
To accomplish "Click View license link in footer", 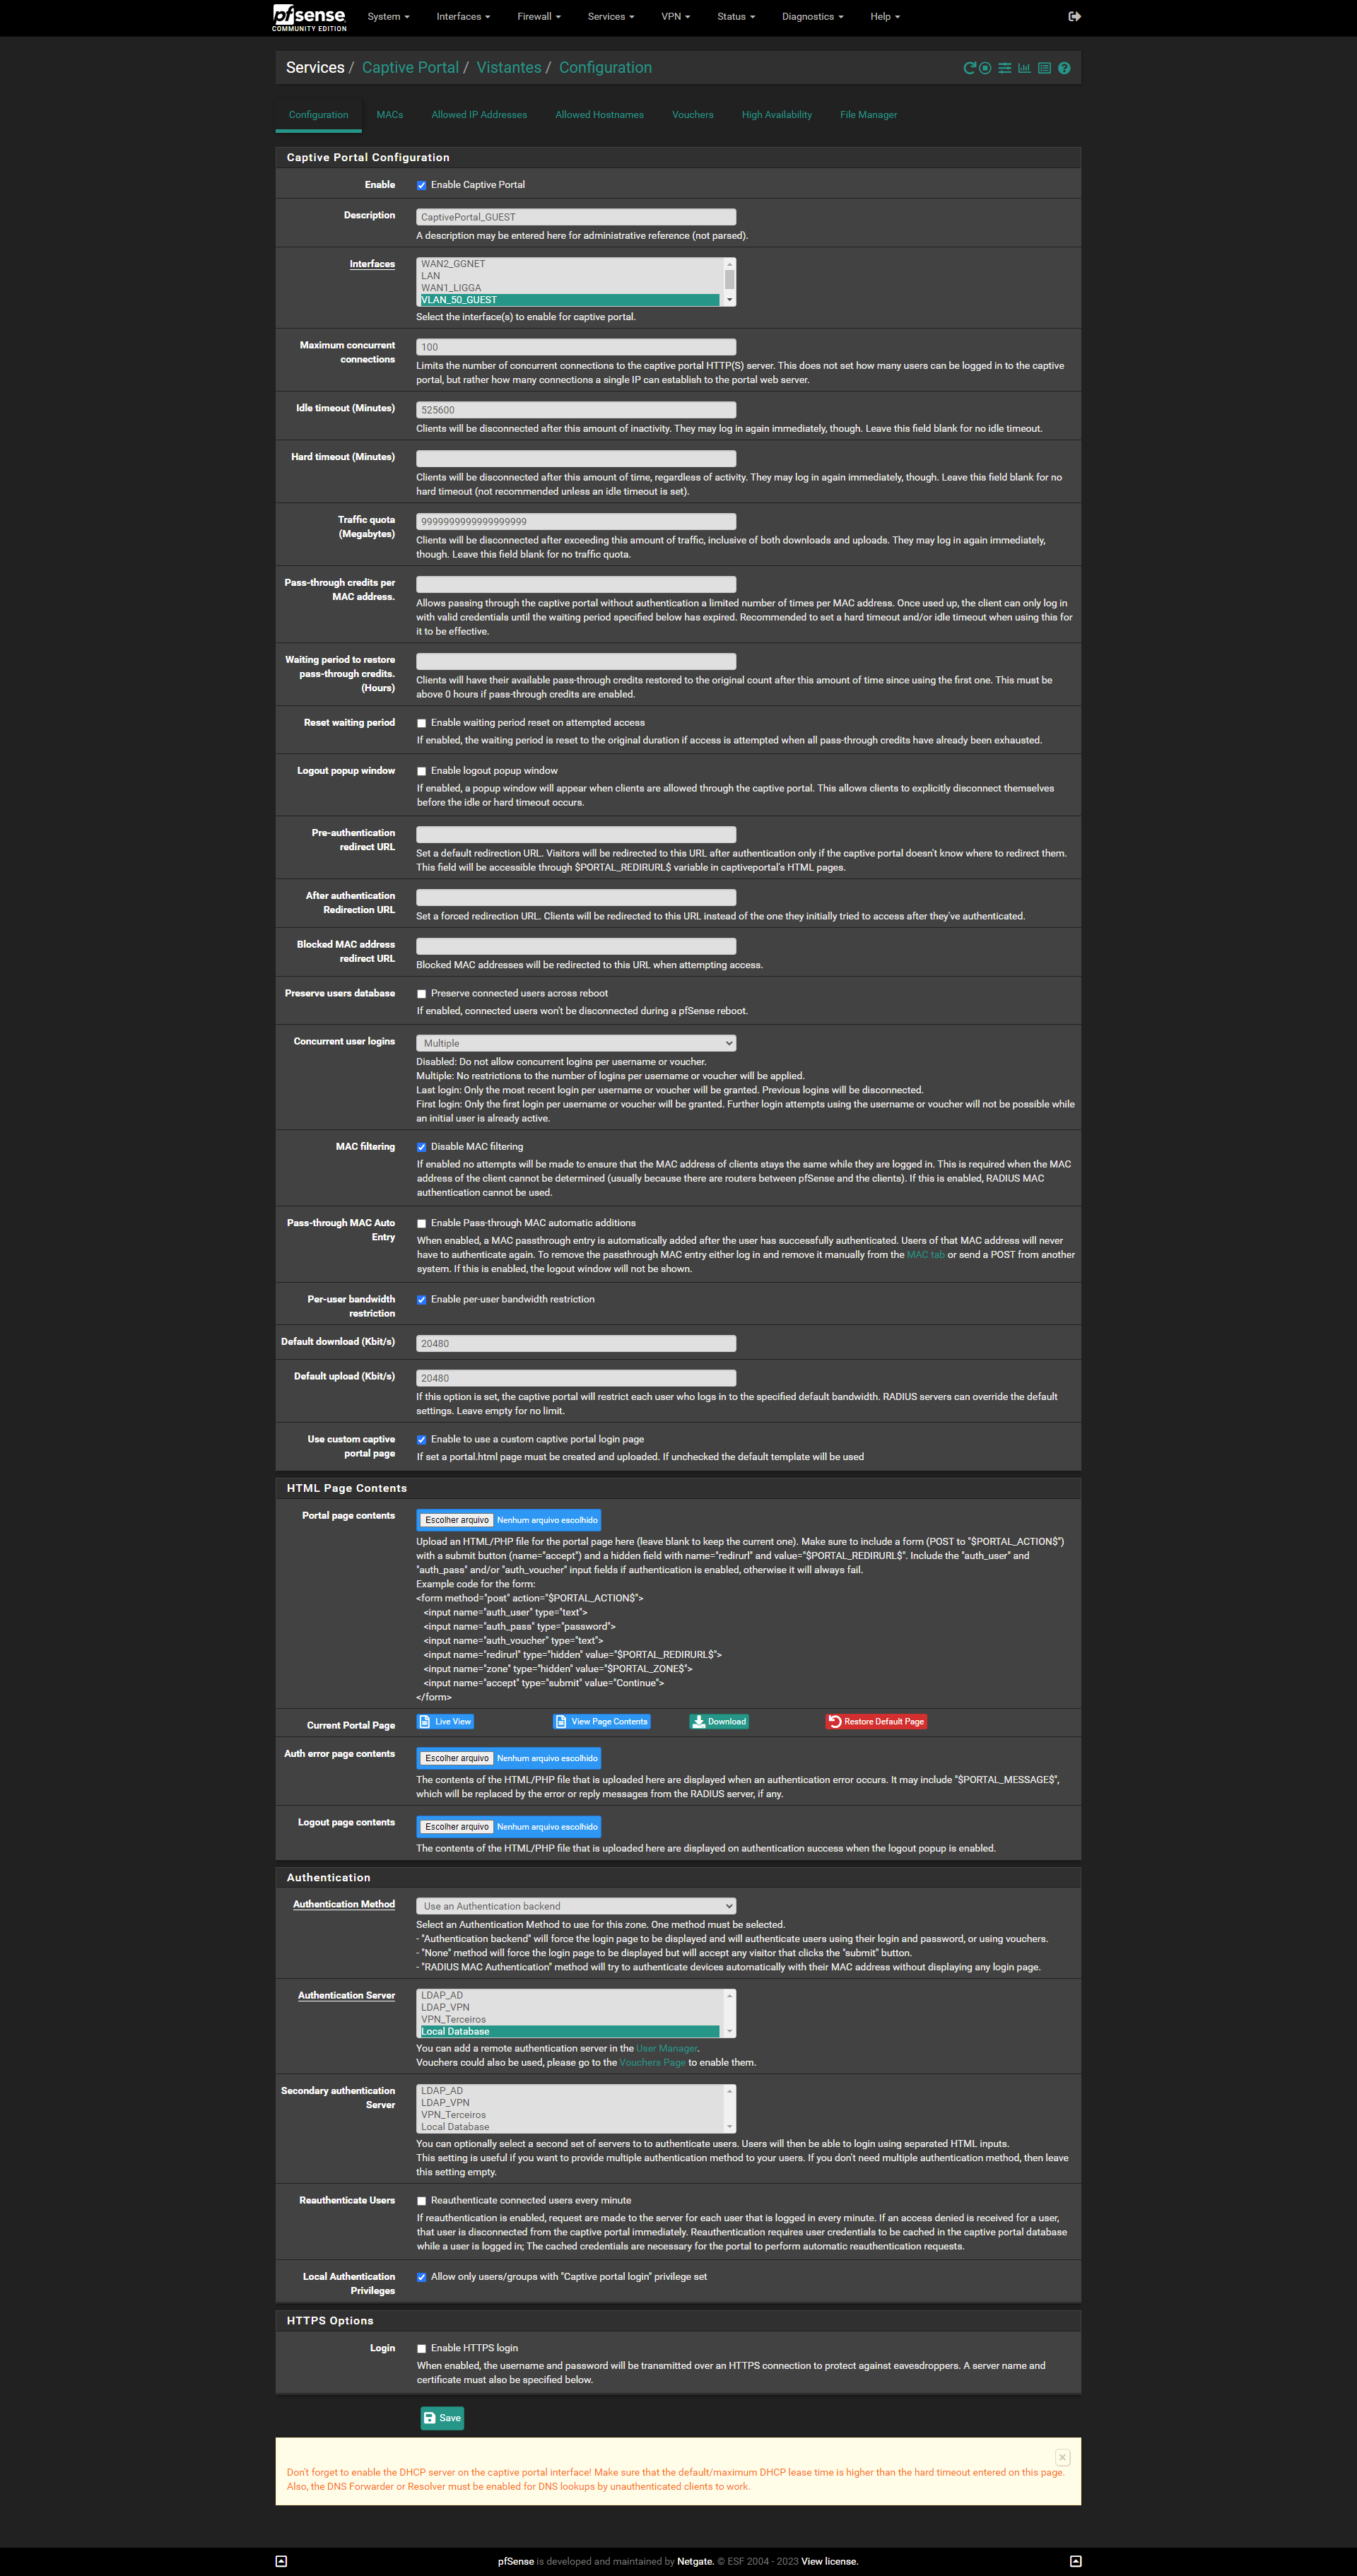I will point(829,2561).
